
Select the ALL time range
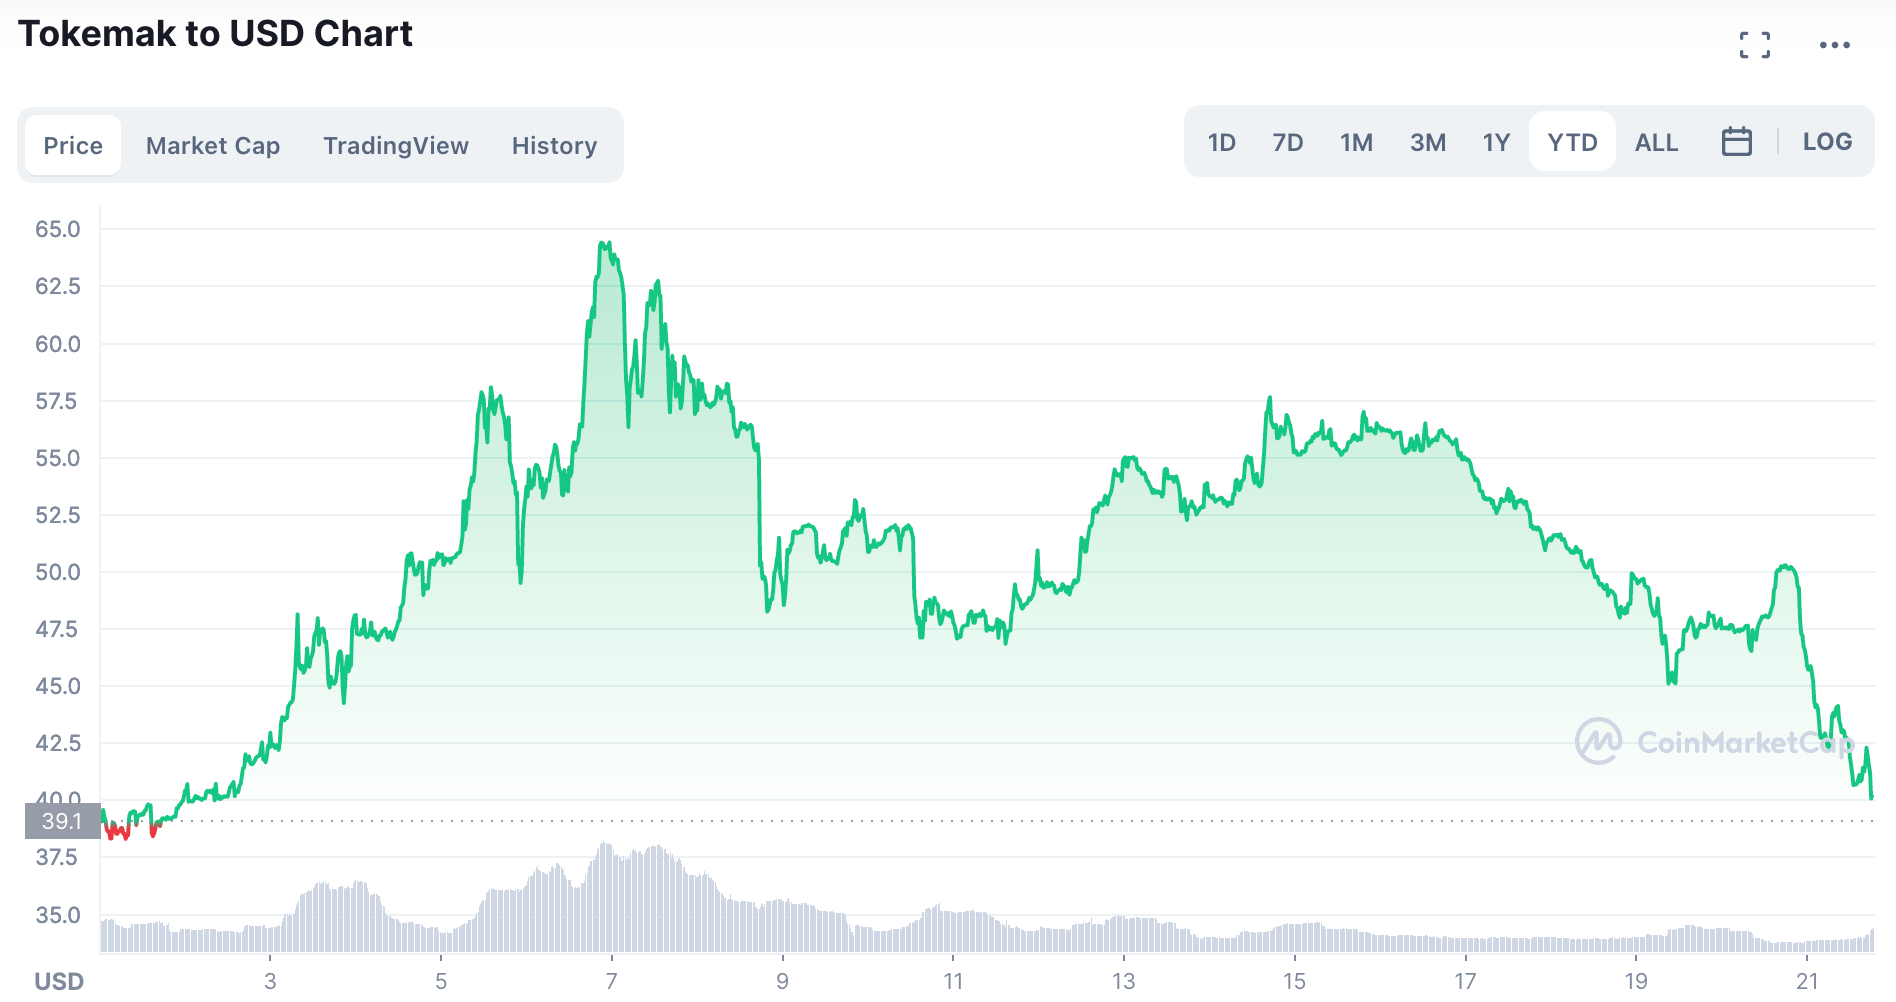[x=1656, y=141]
